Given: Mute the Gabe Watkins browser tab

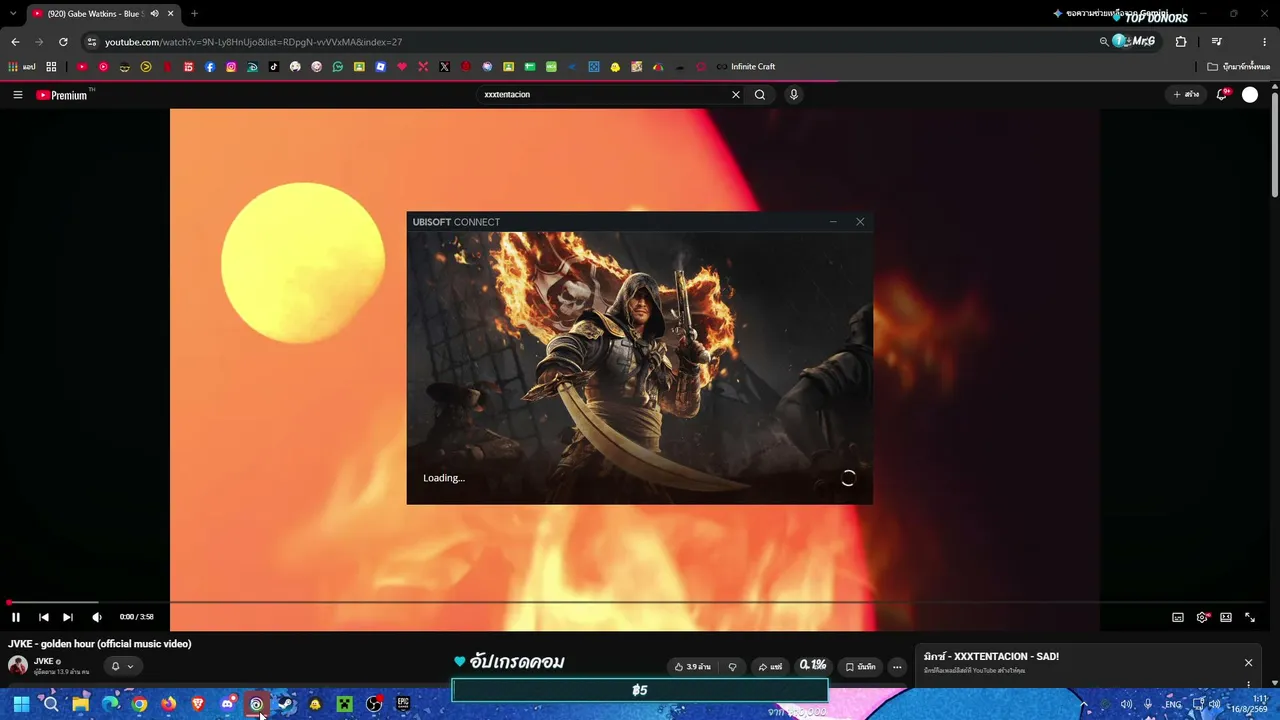Looking at the screenshot, I should (154, 14).
